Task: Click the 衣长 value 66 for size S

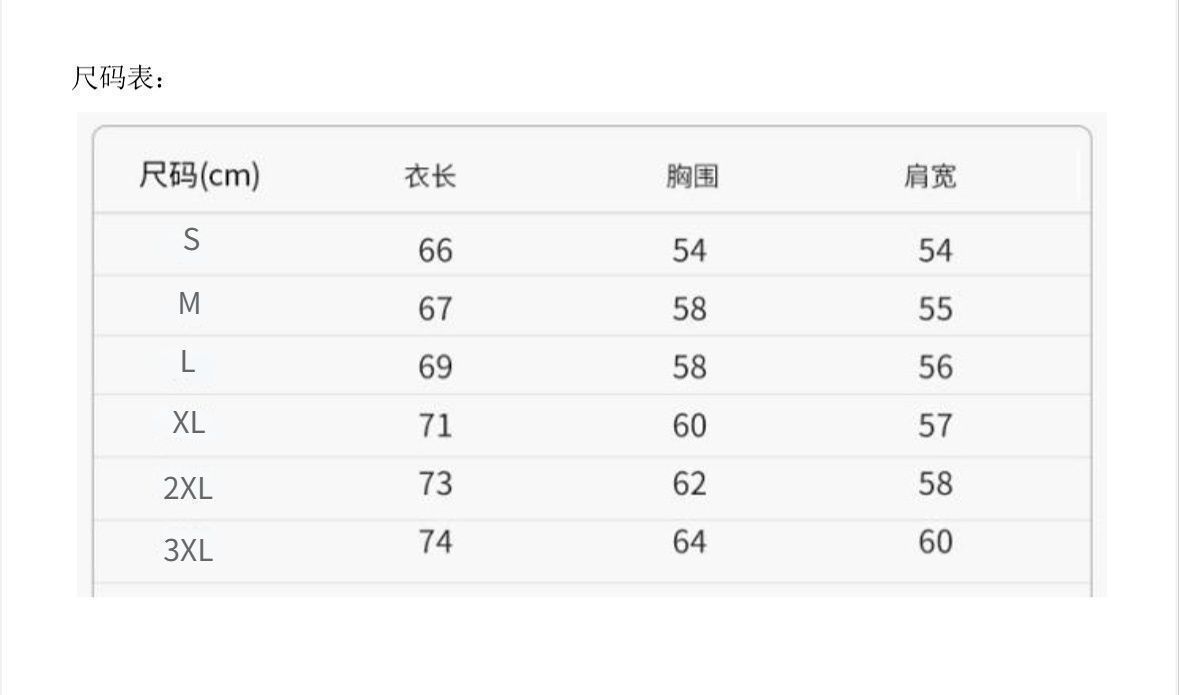Action: click(435, 250)
